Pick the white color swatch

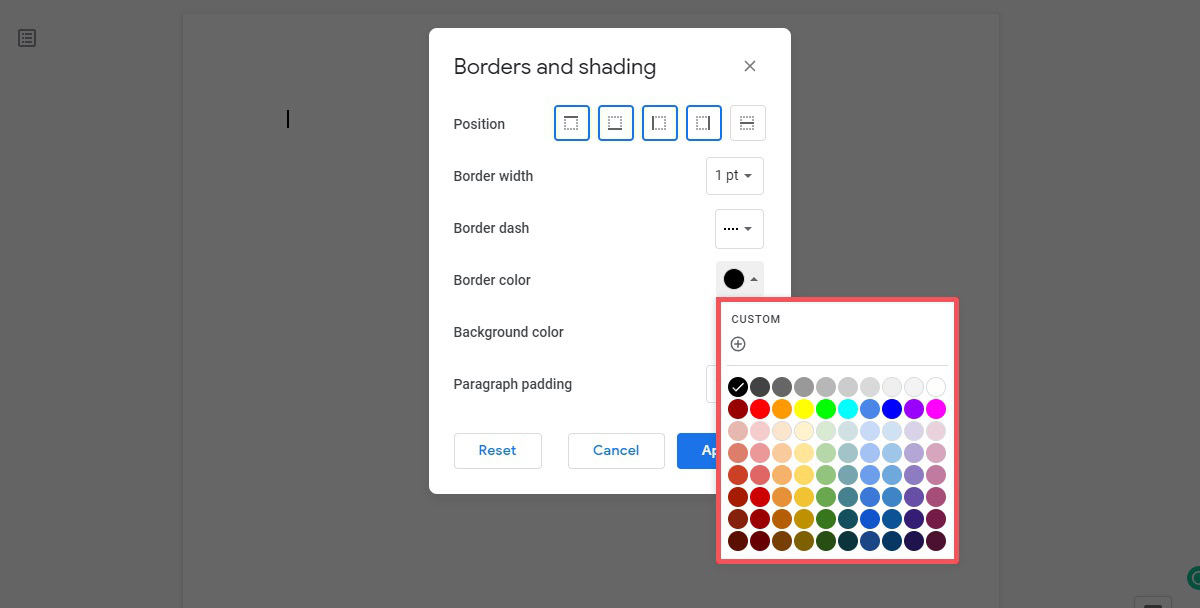pyautogui.click(x=936, y=387)
